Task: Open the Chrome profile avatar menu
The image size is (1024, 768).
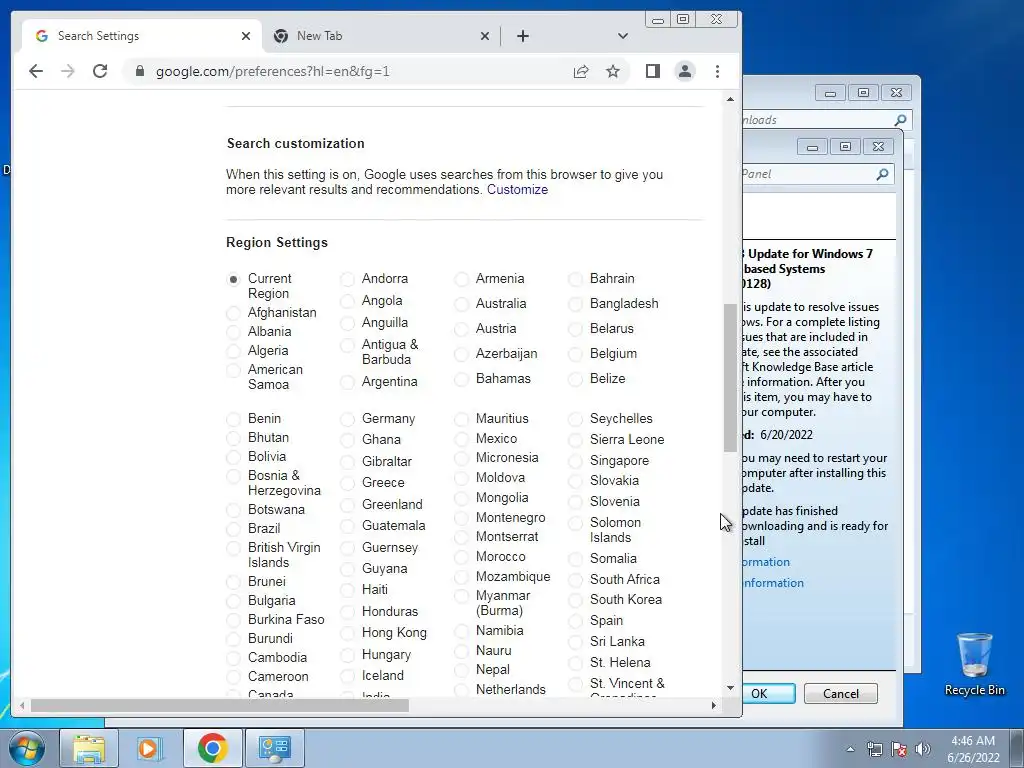Action: 685,71
